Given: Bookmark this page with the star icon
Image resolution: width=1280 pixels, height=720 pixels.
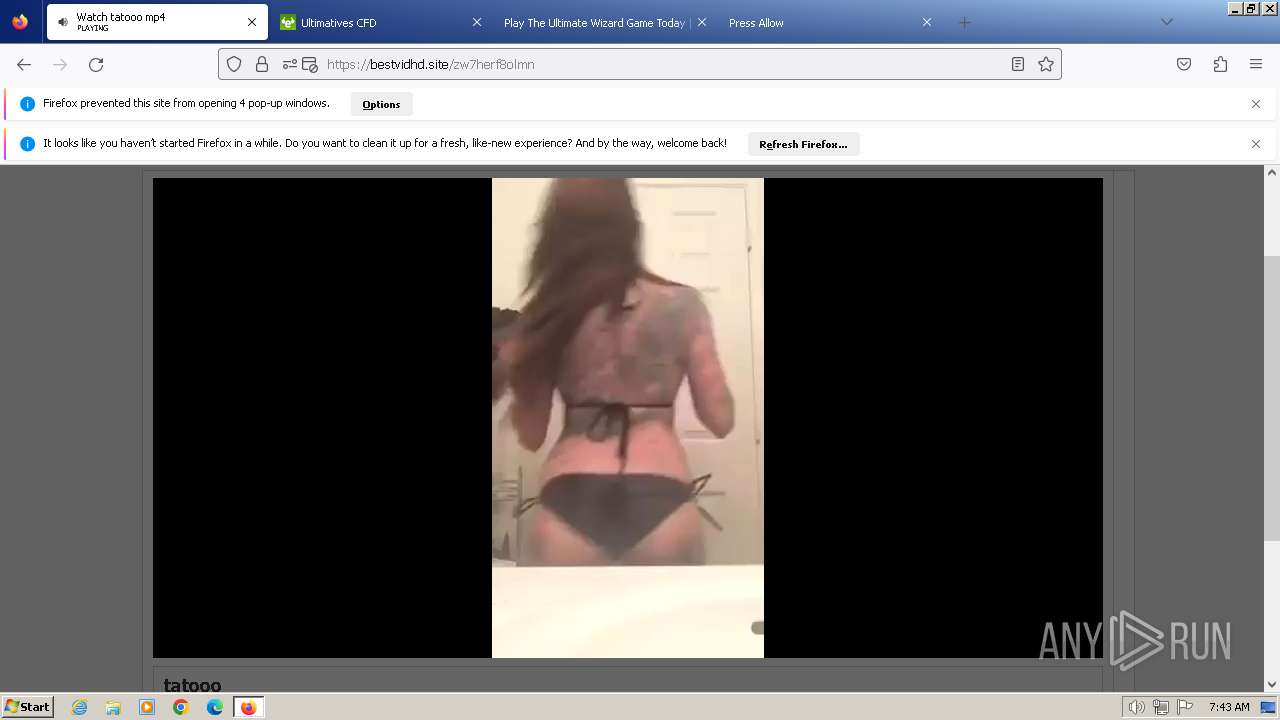Looking at the screenshot, I should pyautogui.click(x=1046, y=64).
